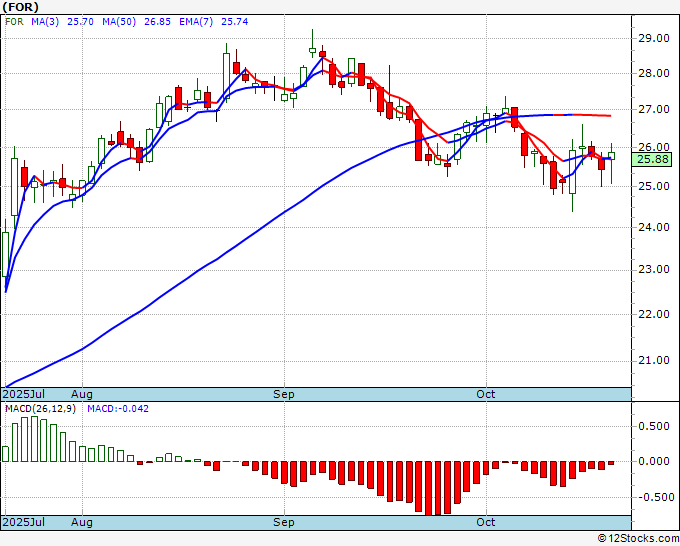Open the 12Stocks.com copyright link
Screen dimensions: 680x546
click(x=638, y=539)
